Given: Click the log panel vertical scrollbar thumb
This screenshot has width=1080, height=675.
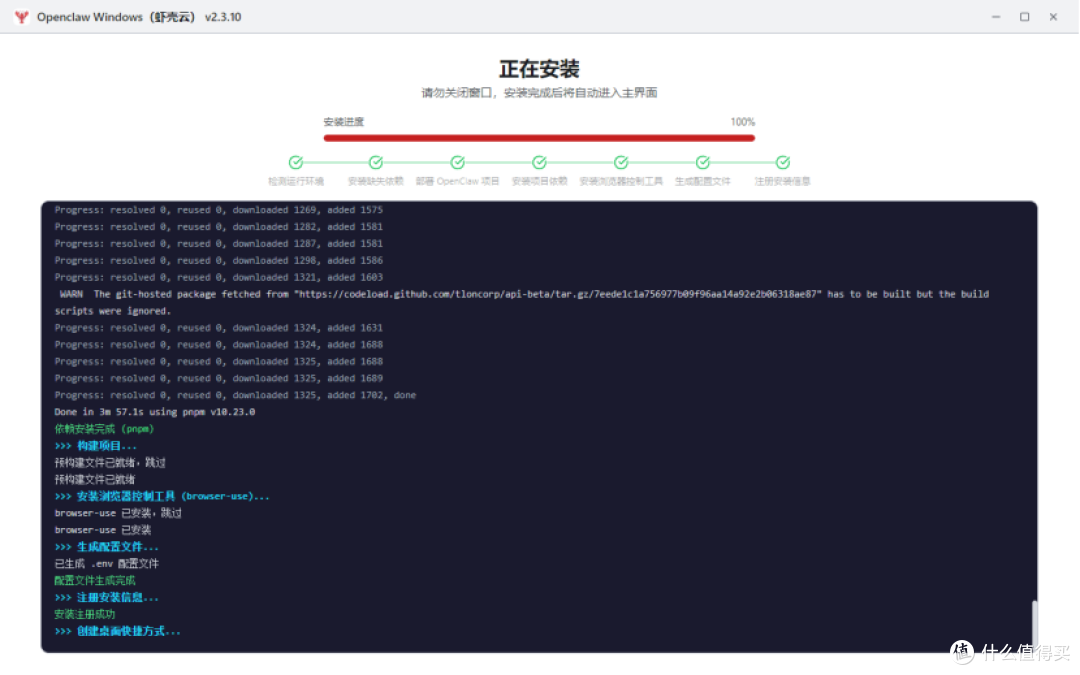Looking at the screenshot, I should [1034, 623].
